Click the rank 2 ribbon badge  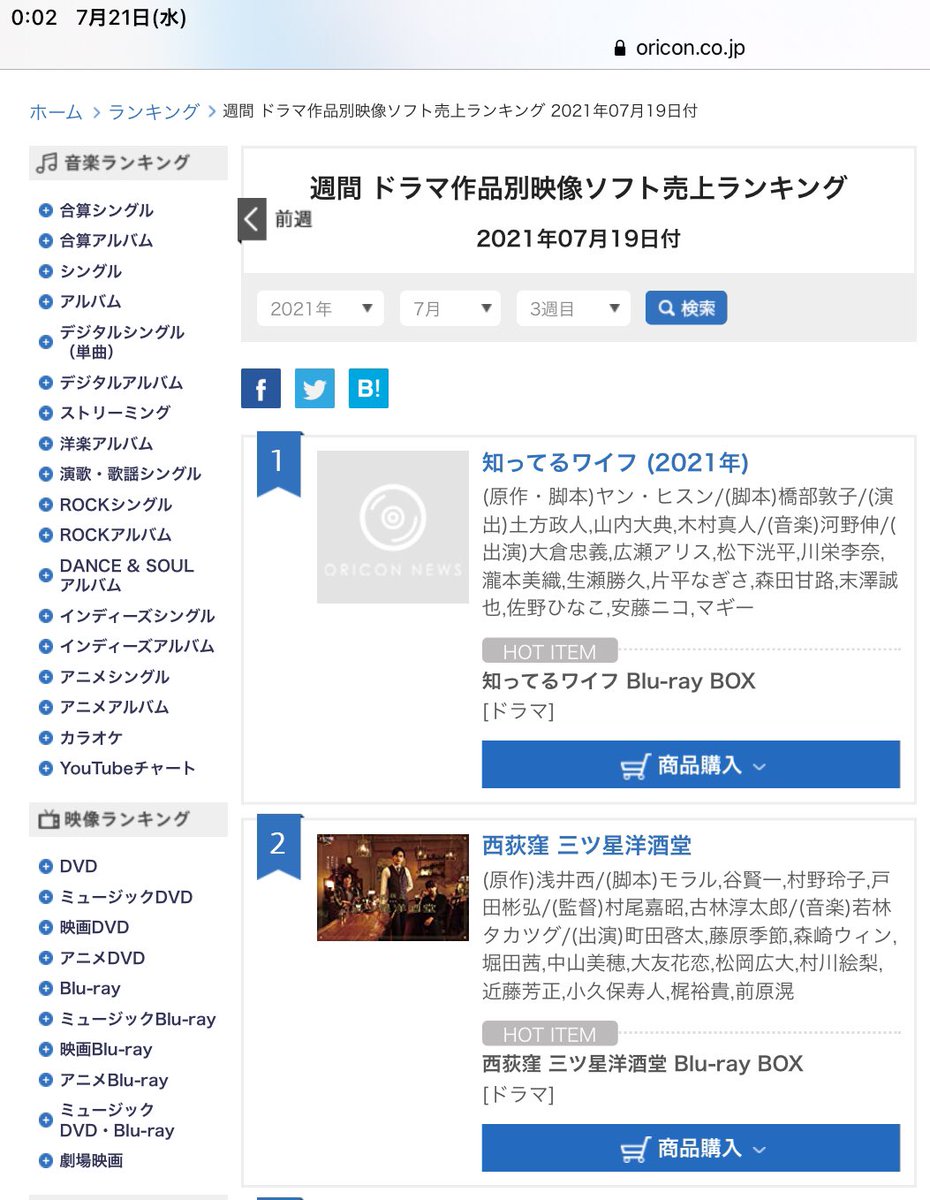(x=278, y=846)
